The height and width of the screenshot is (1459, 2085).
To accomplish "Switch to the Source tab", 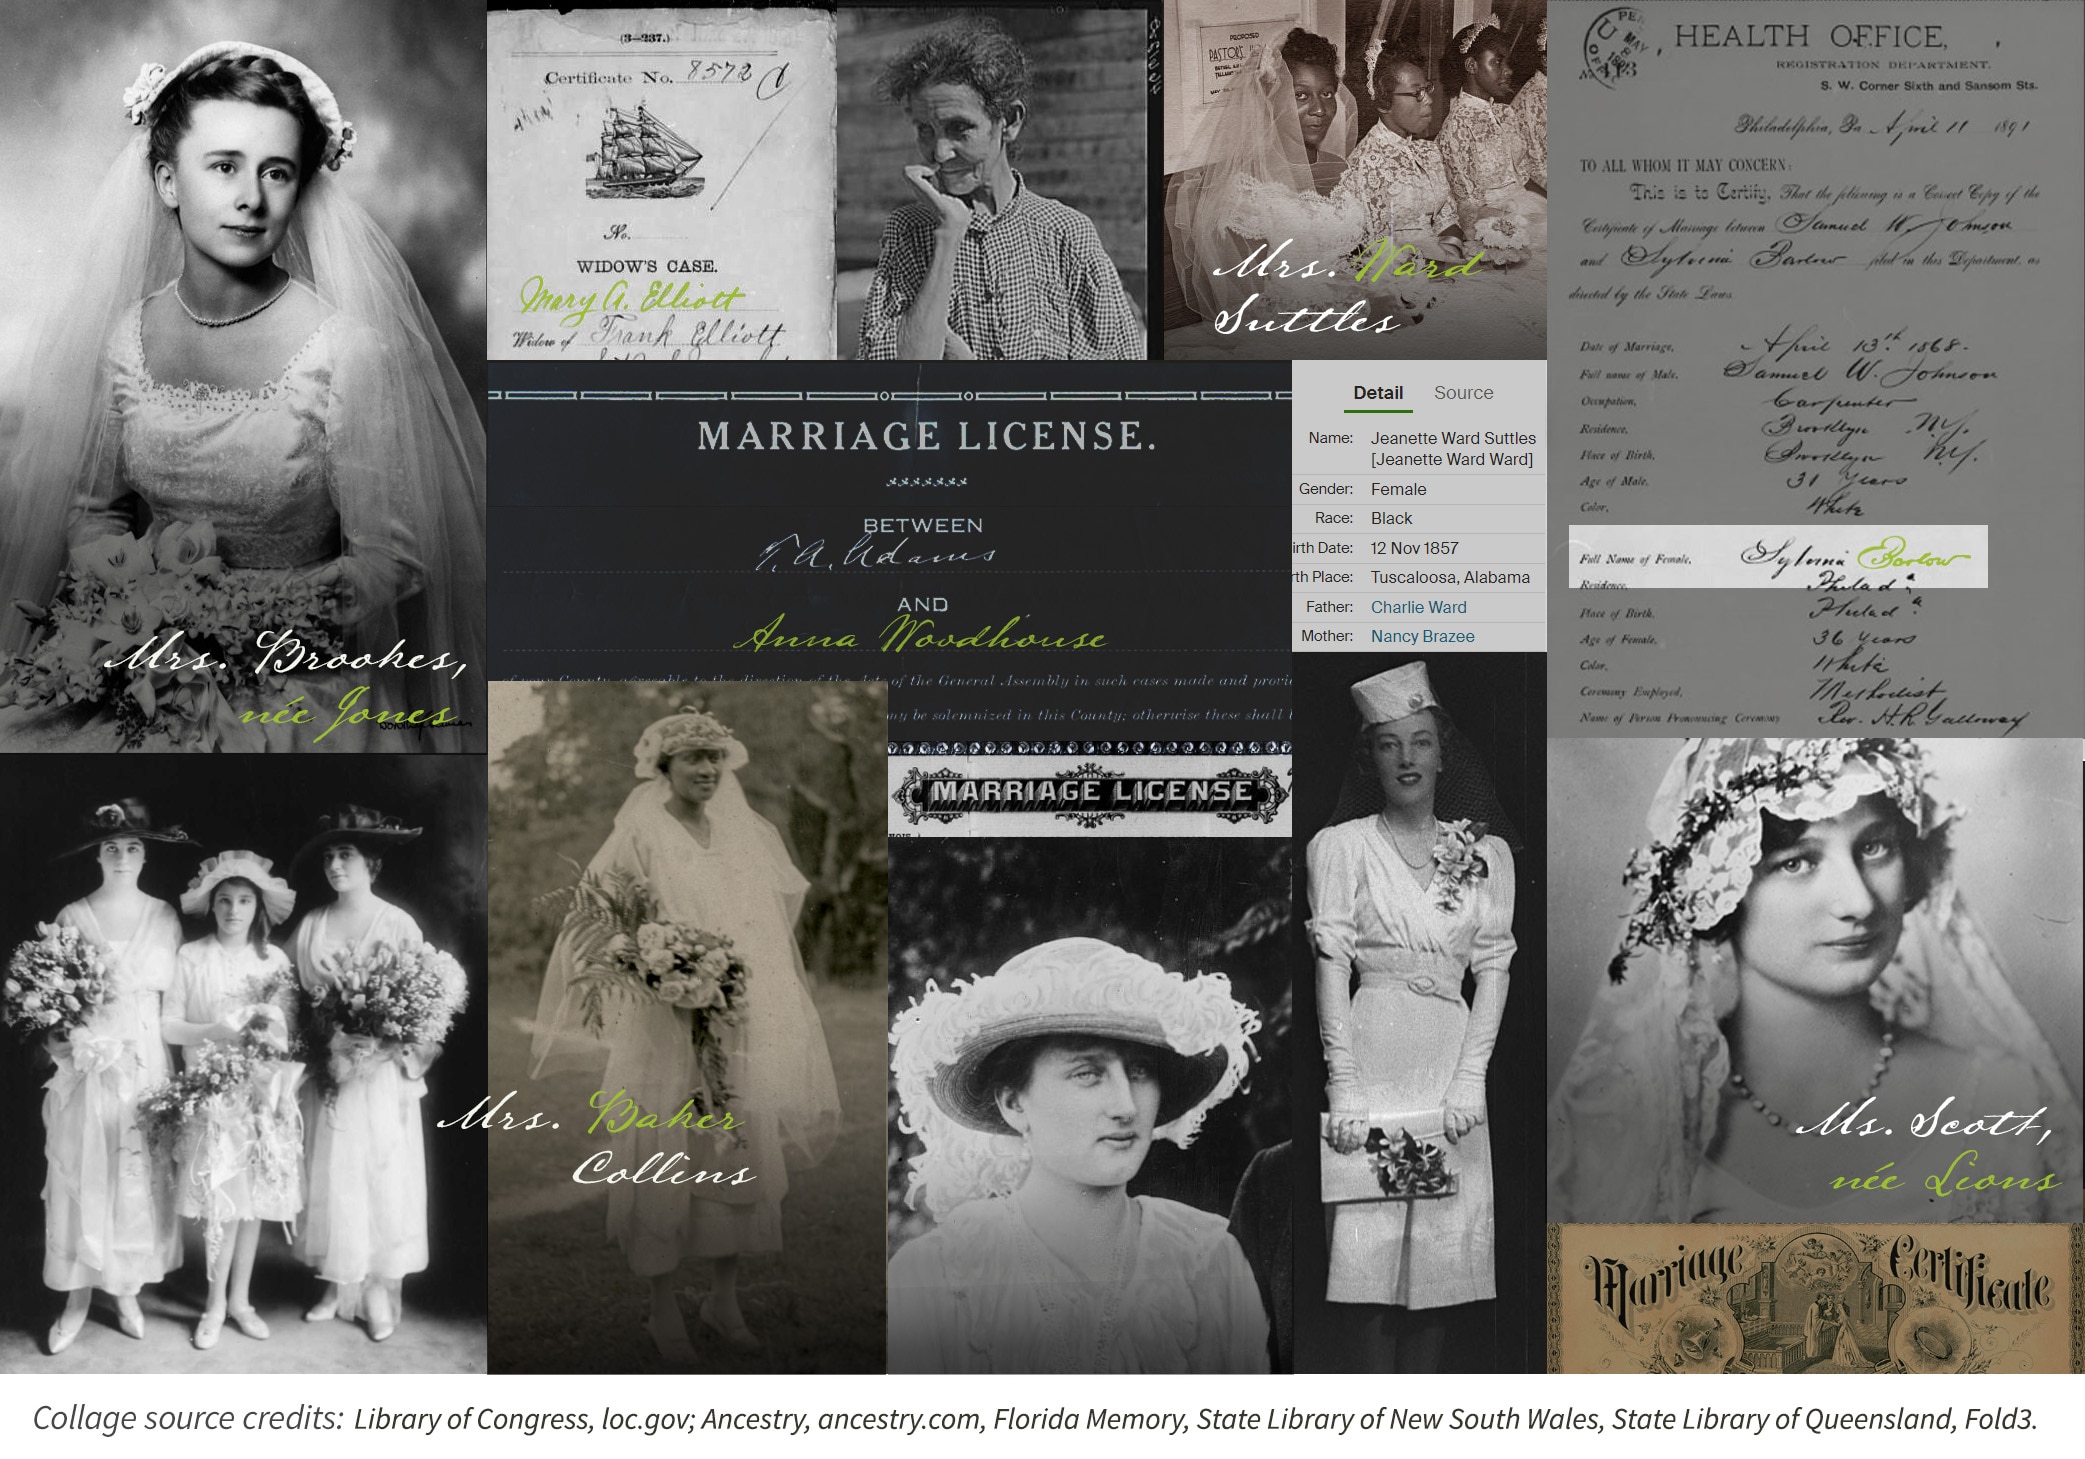I will 1463,393.
